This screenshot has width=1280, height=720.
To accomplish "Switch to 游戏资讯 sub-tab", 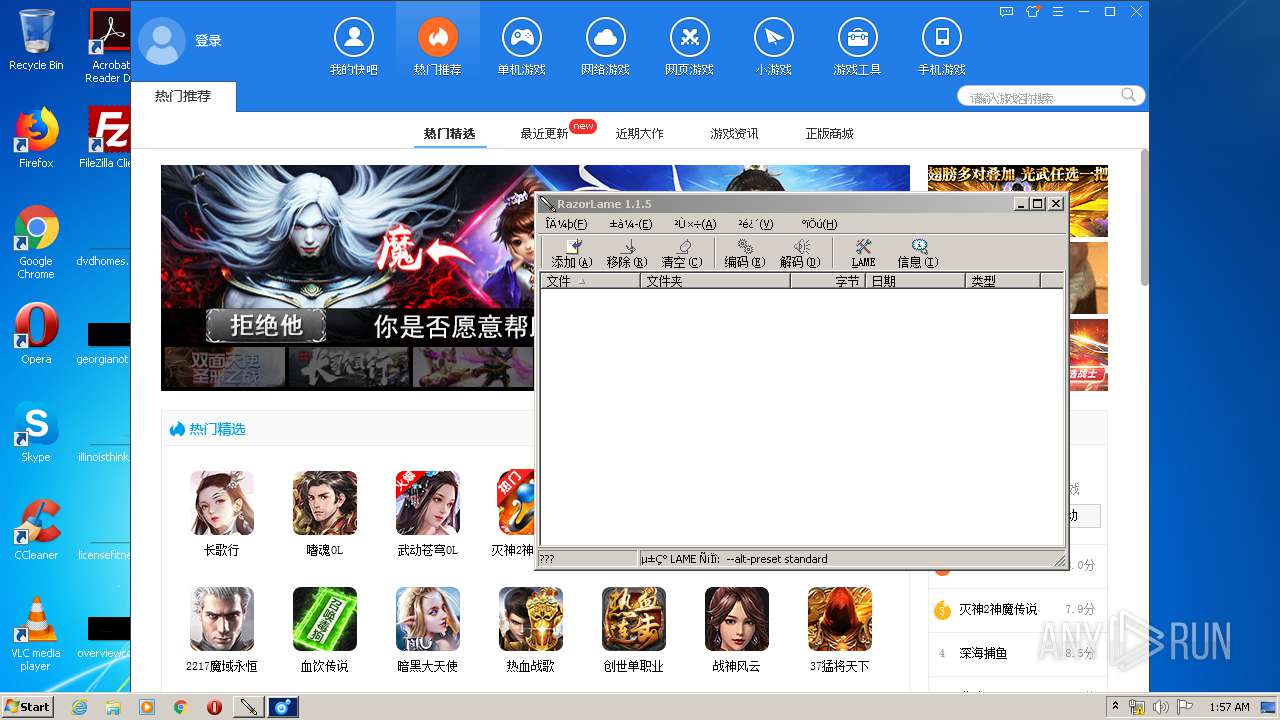I will (x=734, y=133).
